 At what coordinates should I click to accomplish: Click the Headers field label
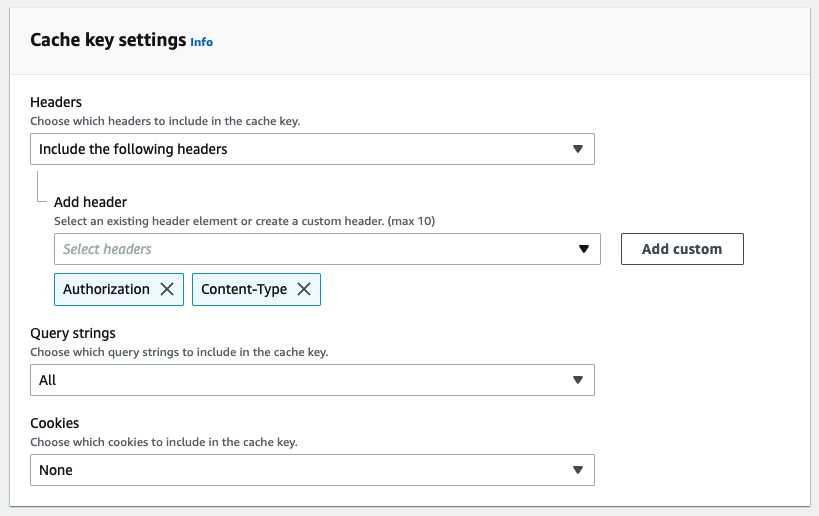(56, 102)
